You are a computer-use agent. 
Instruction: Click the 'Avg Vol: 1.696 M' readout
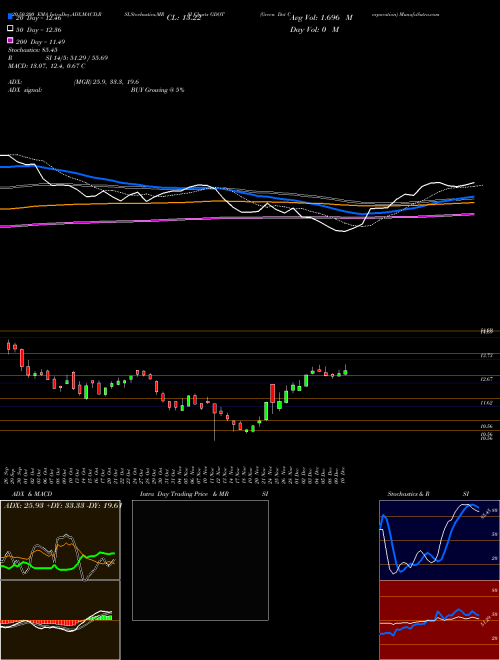pyautogui.click(x=321, y=18)
